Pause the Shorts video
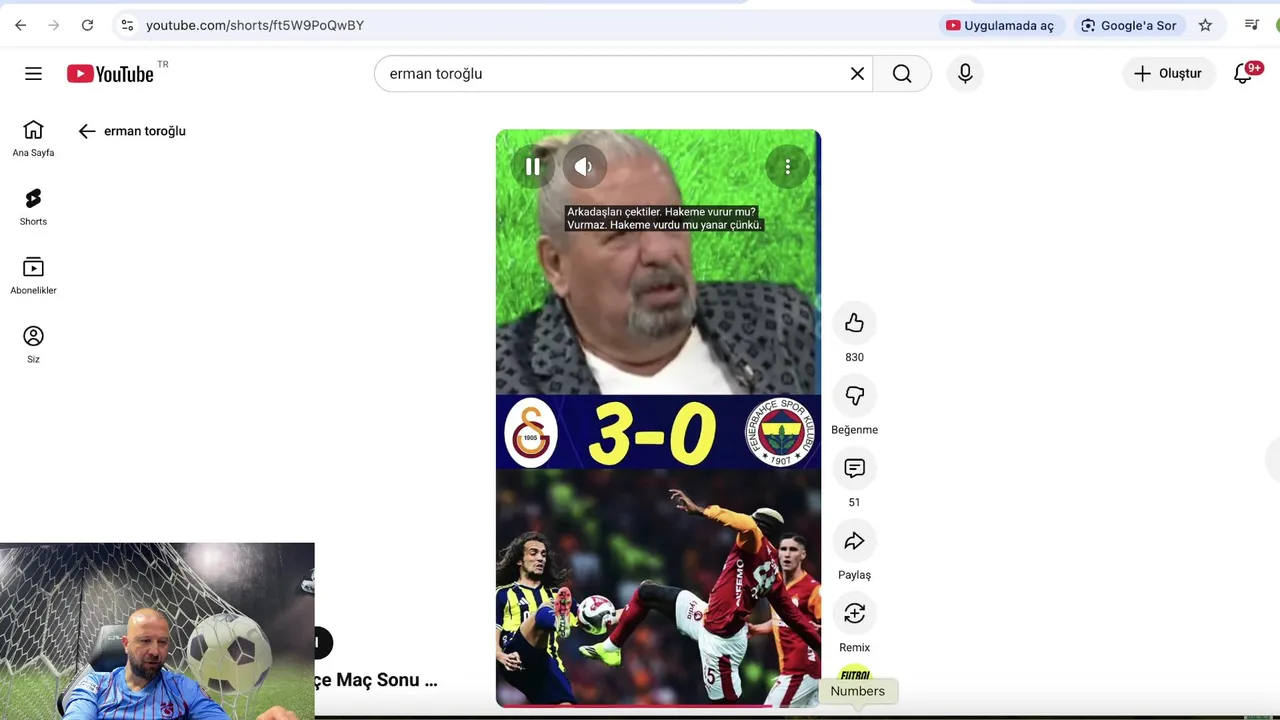1280x720 pixels. [533, 167]
